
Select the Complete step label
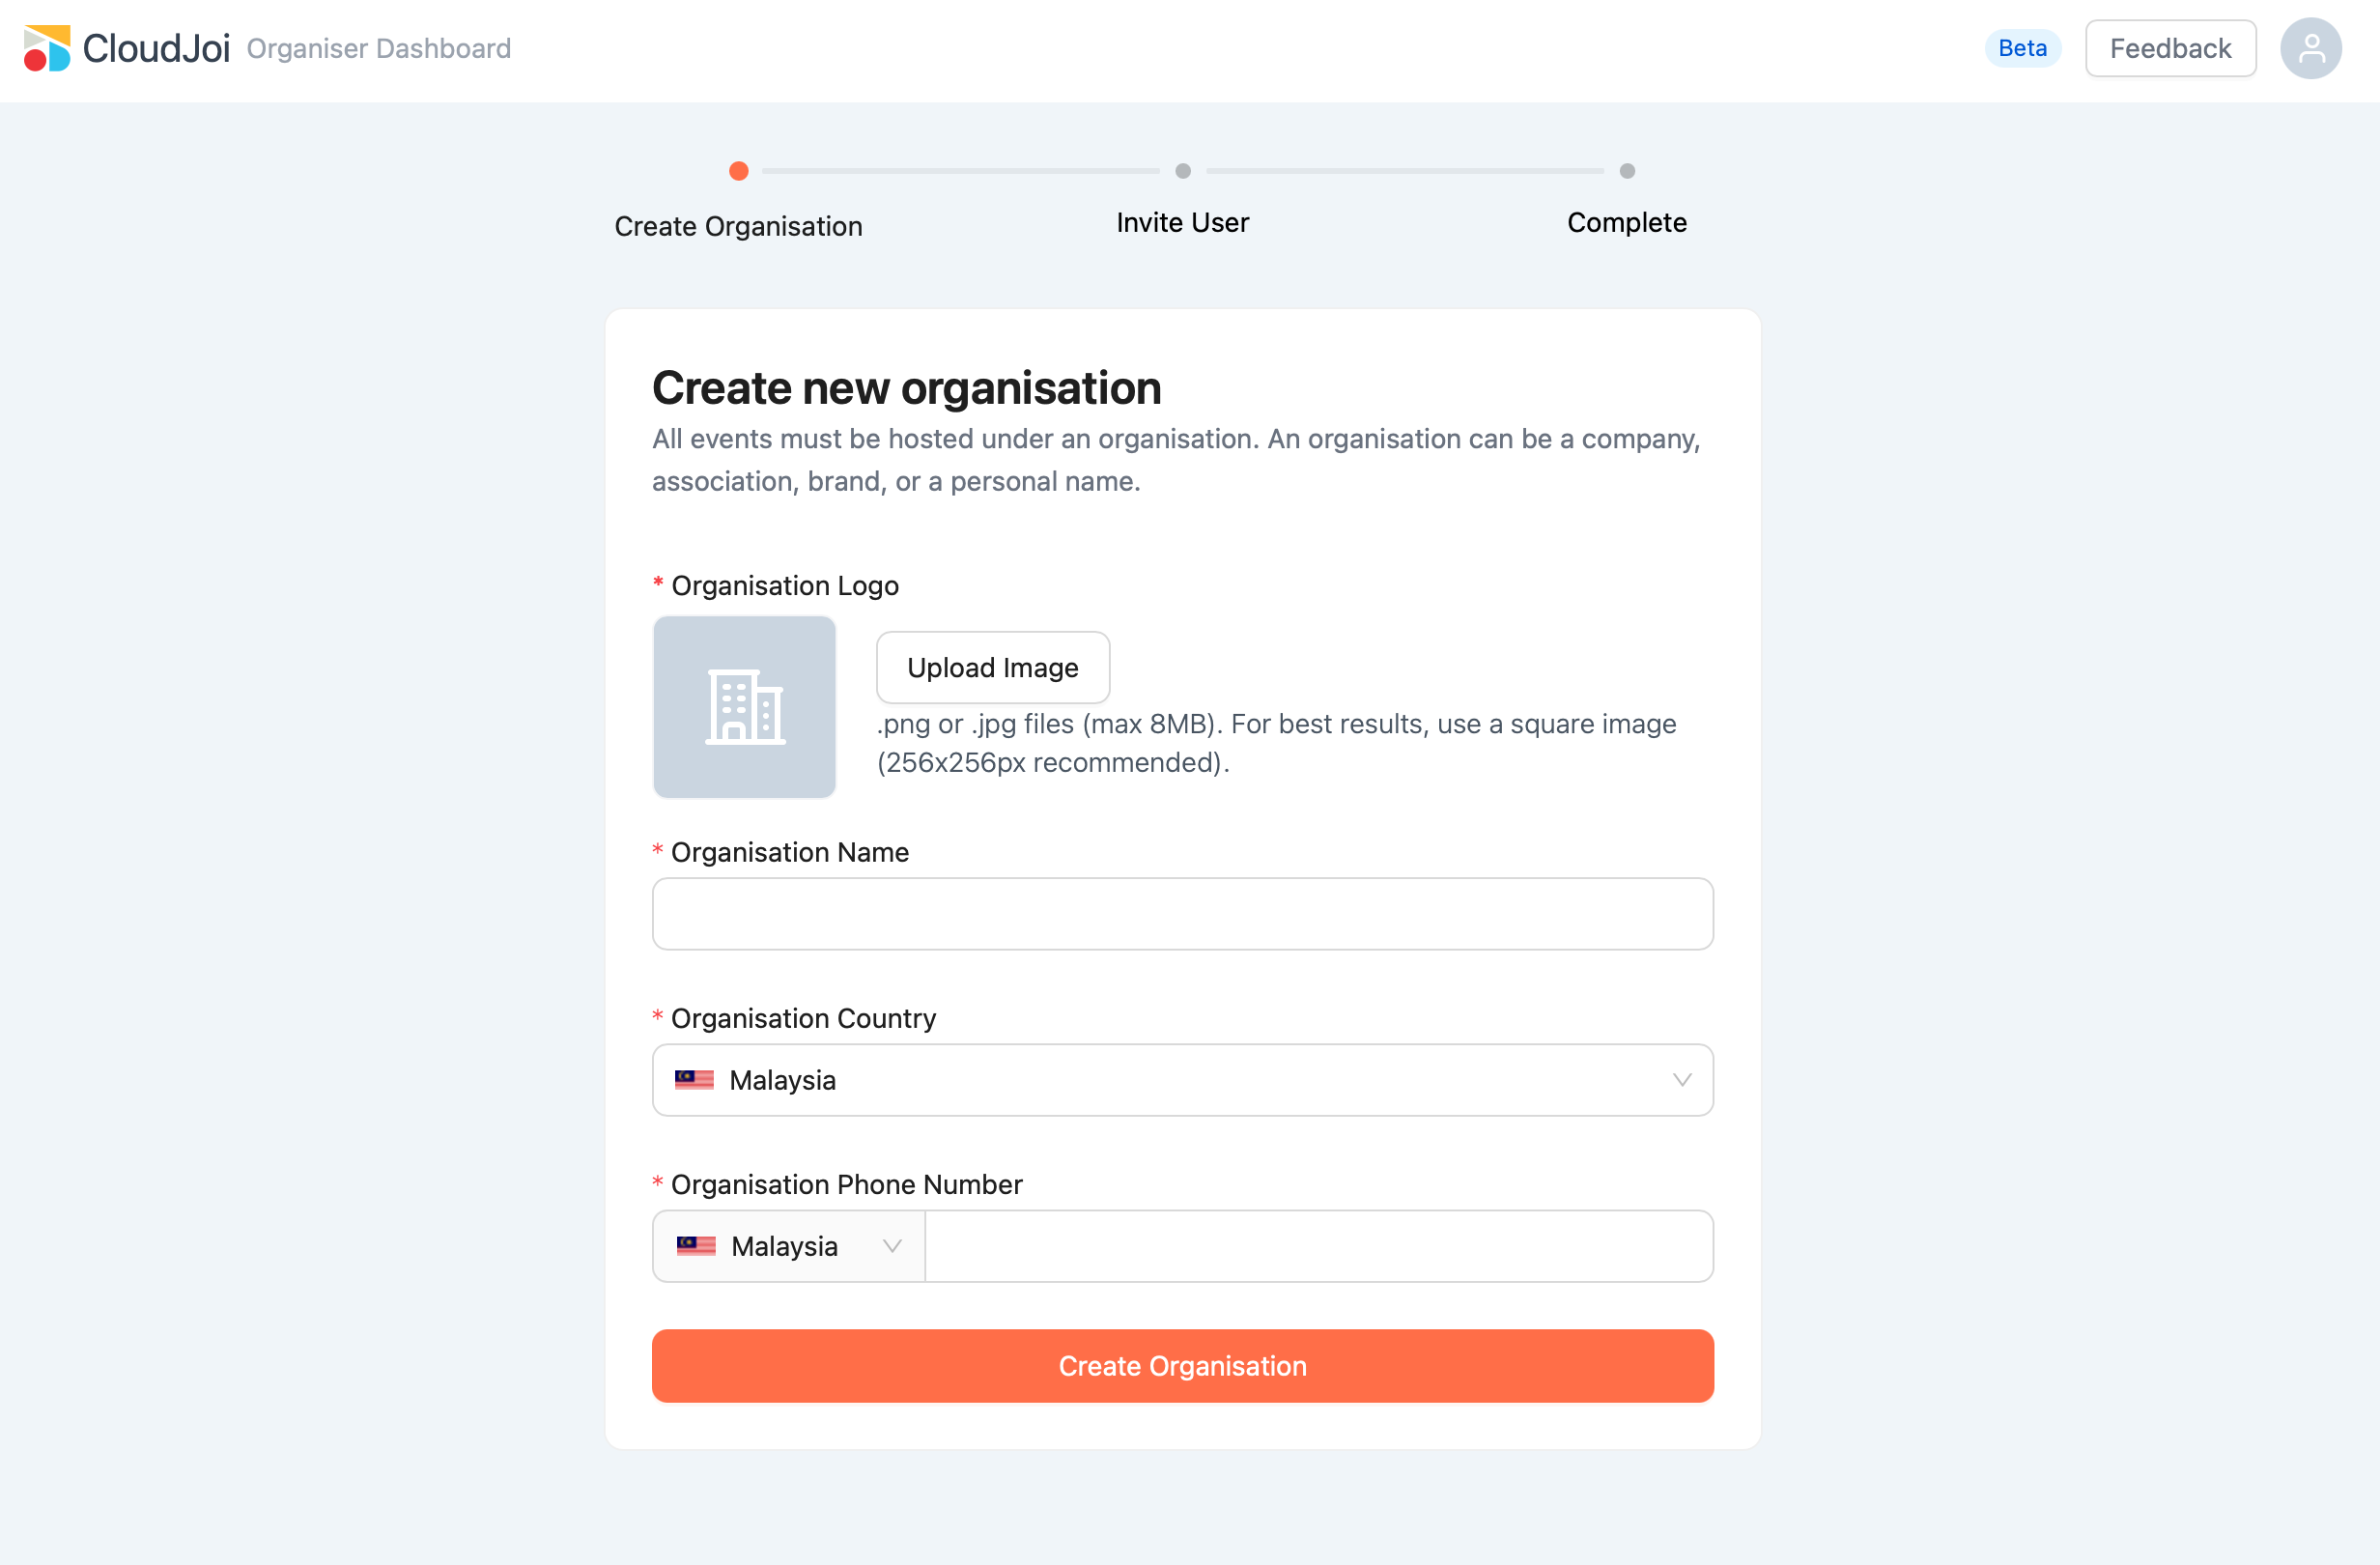click(x=1626, y=222)
